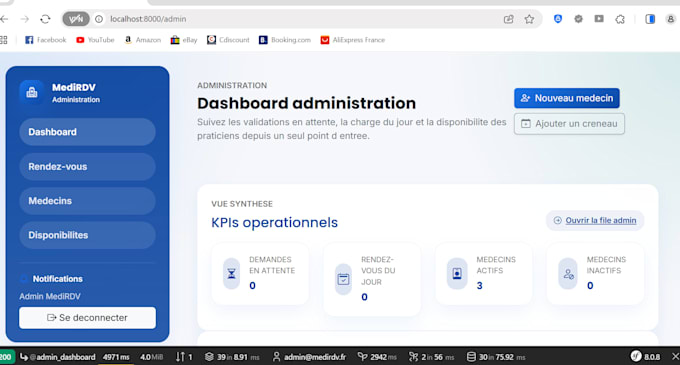Open the Amazon bookmark
Image resolution: width=680 pixels, height=365 pixels.
point(142,40)
